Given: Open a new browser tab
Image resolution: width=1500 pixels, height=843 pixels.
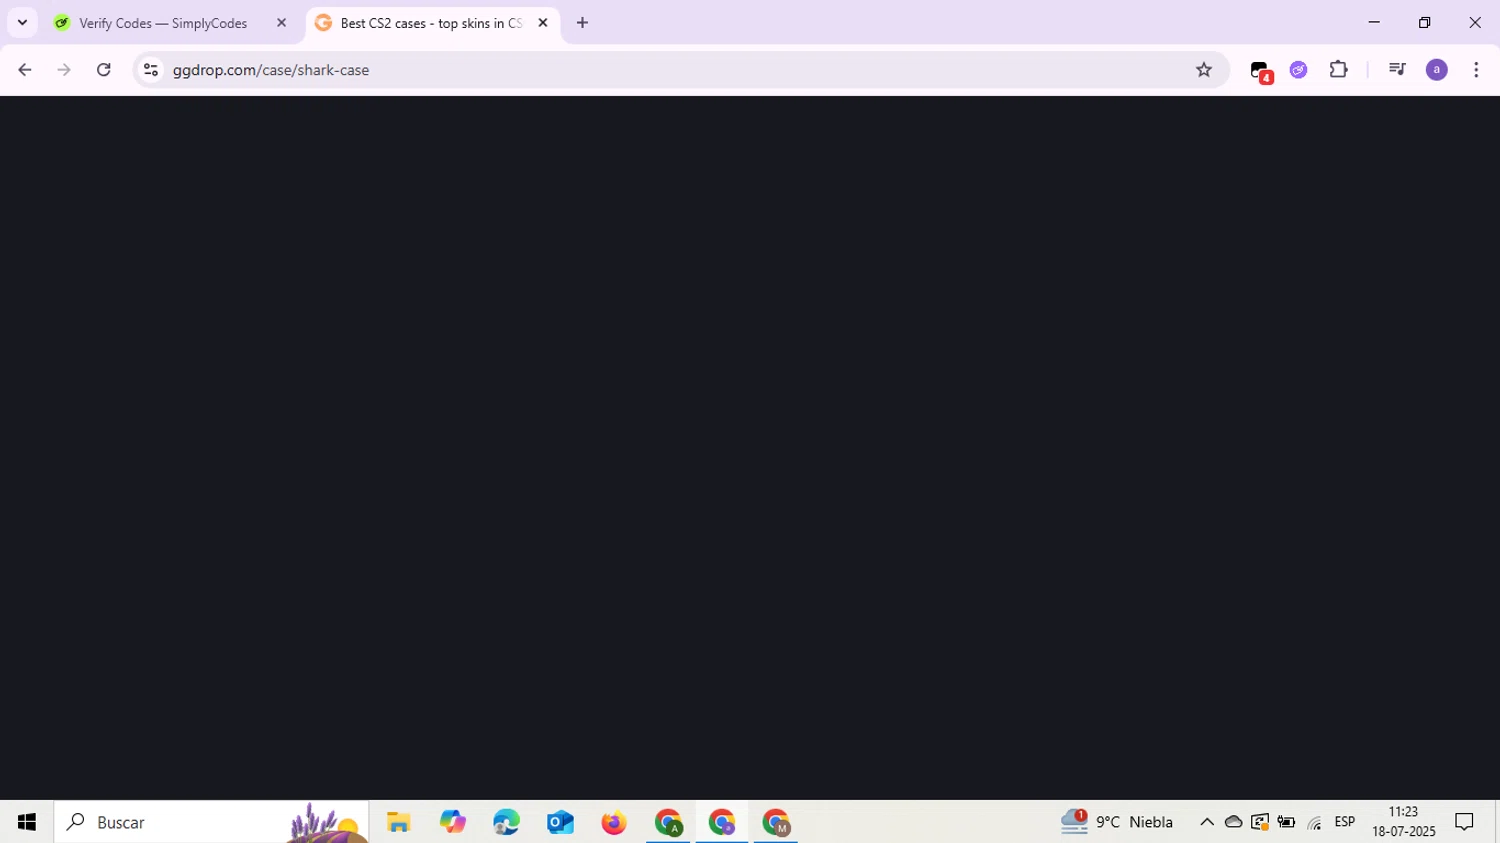Looking at the screenshot, I should [x=582, y=23].
